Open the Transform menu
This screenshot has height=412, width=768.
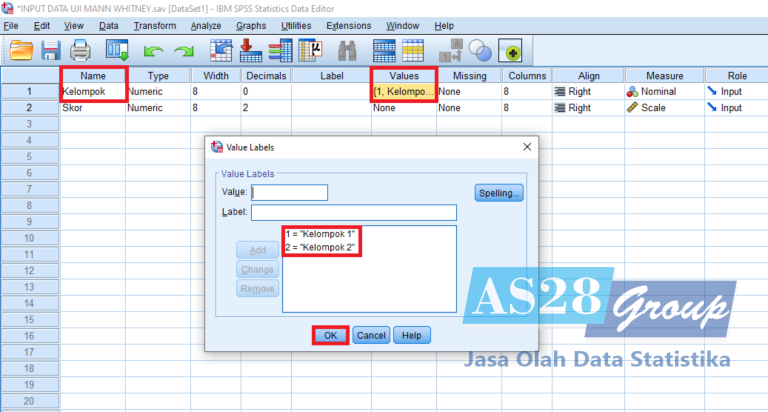154,25
